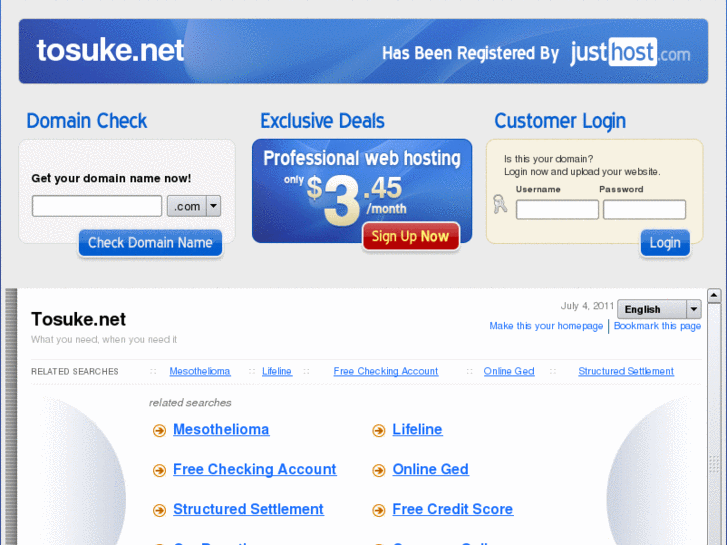Viewport: 727px width, 545px height.
Task: Expand the English language selector
Action: tap(659, 309)
